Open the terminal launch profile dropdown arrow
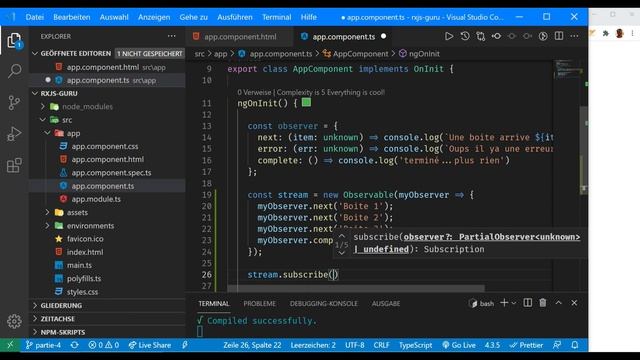This screenshot has width=640, height=360. [514, 303]
